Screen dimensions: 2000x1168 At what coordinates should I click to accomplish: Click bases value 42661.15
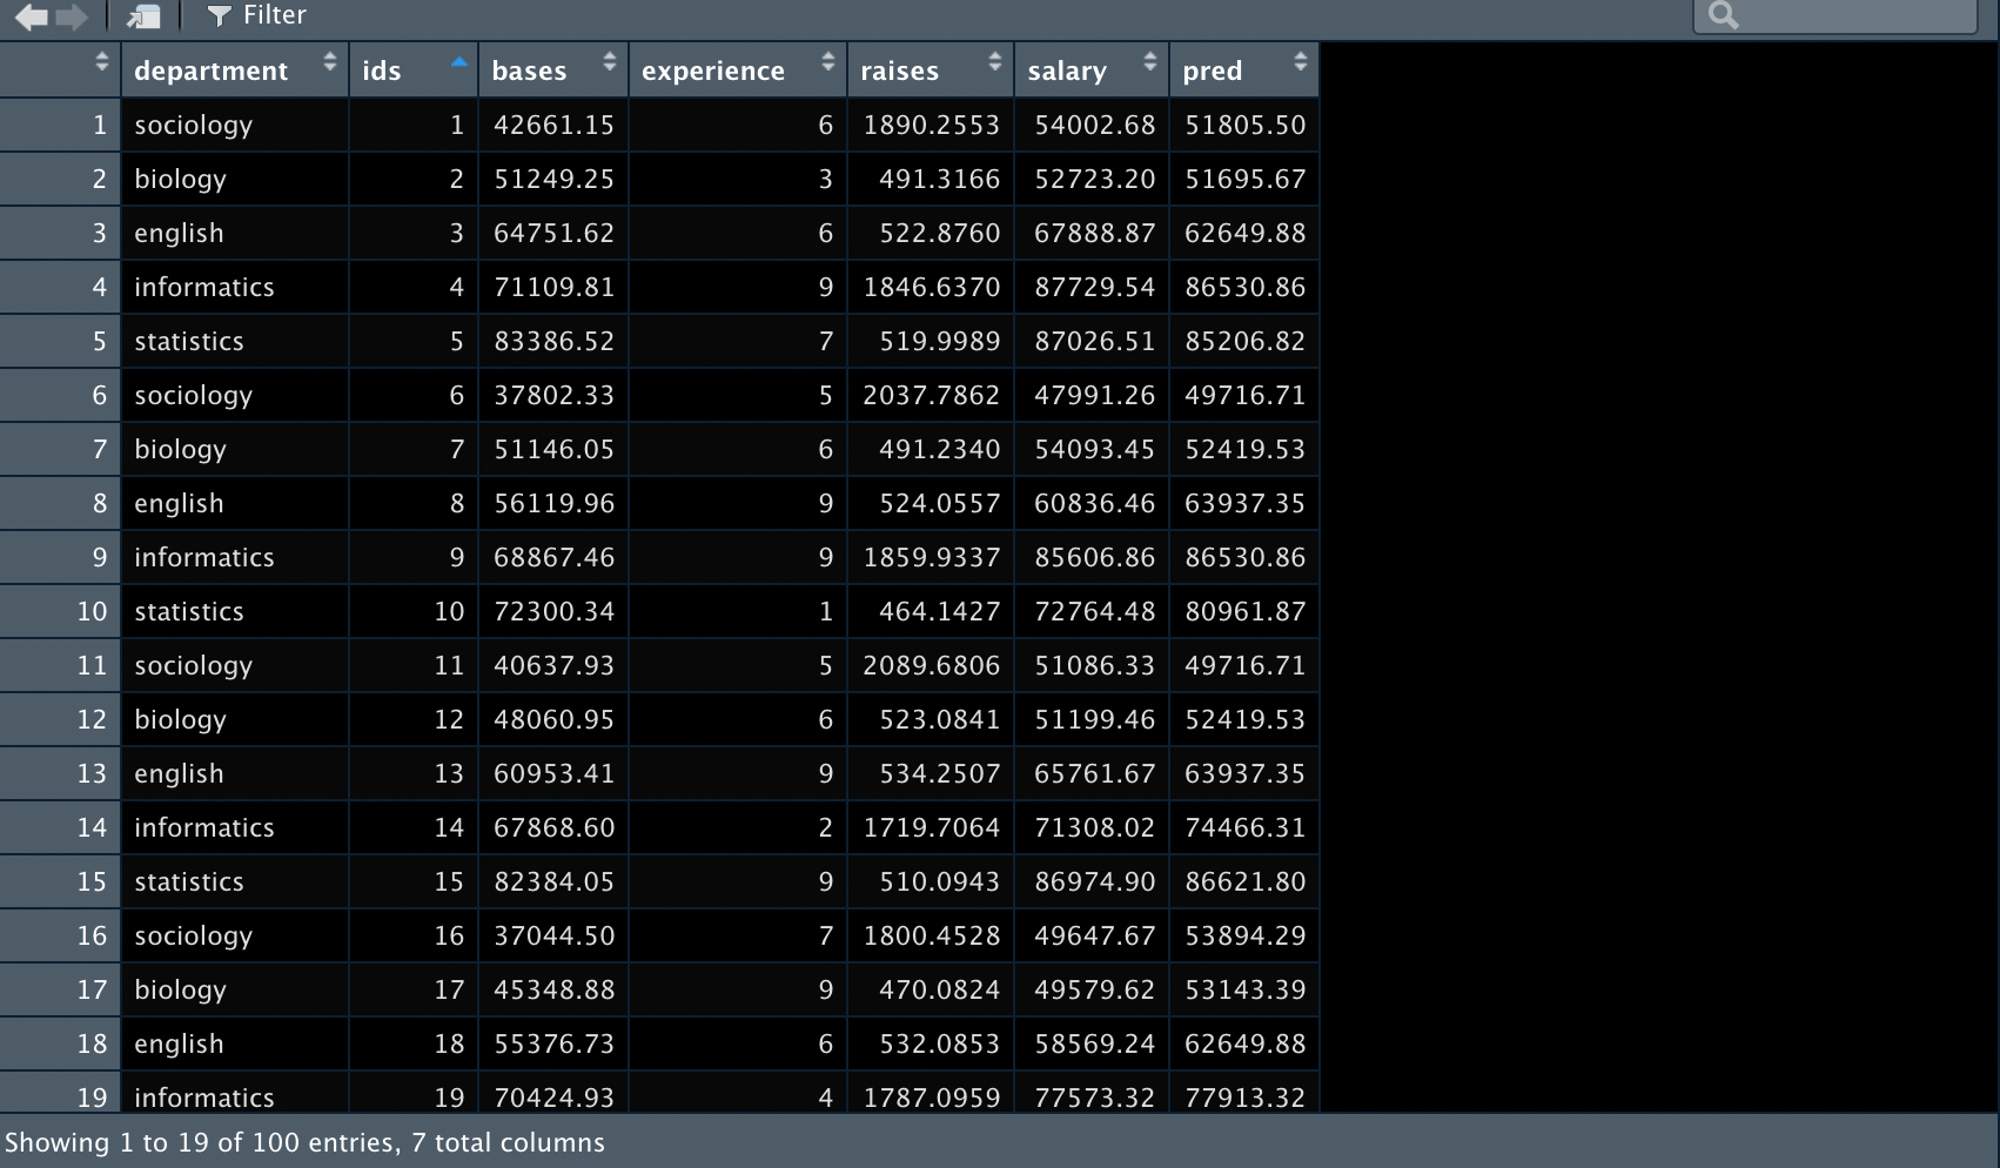pos(554,125)
